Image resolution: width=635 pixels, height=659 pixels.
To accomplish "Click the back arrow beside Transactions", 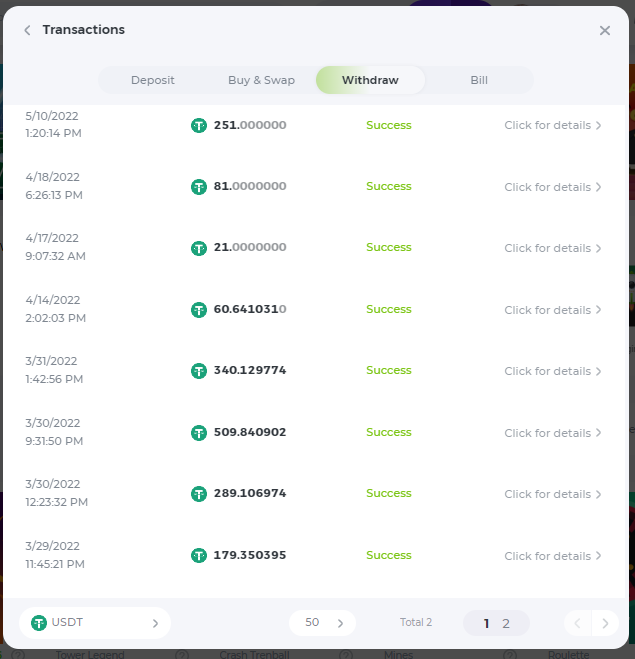I will [x=27, y=30].
